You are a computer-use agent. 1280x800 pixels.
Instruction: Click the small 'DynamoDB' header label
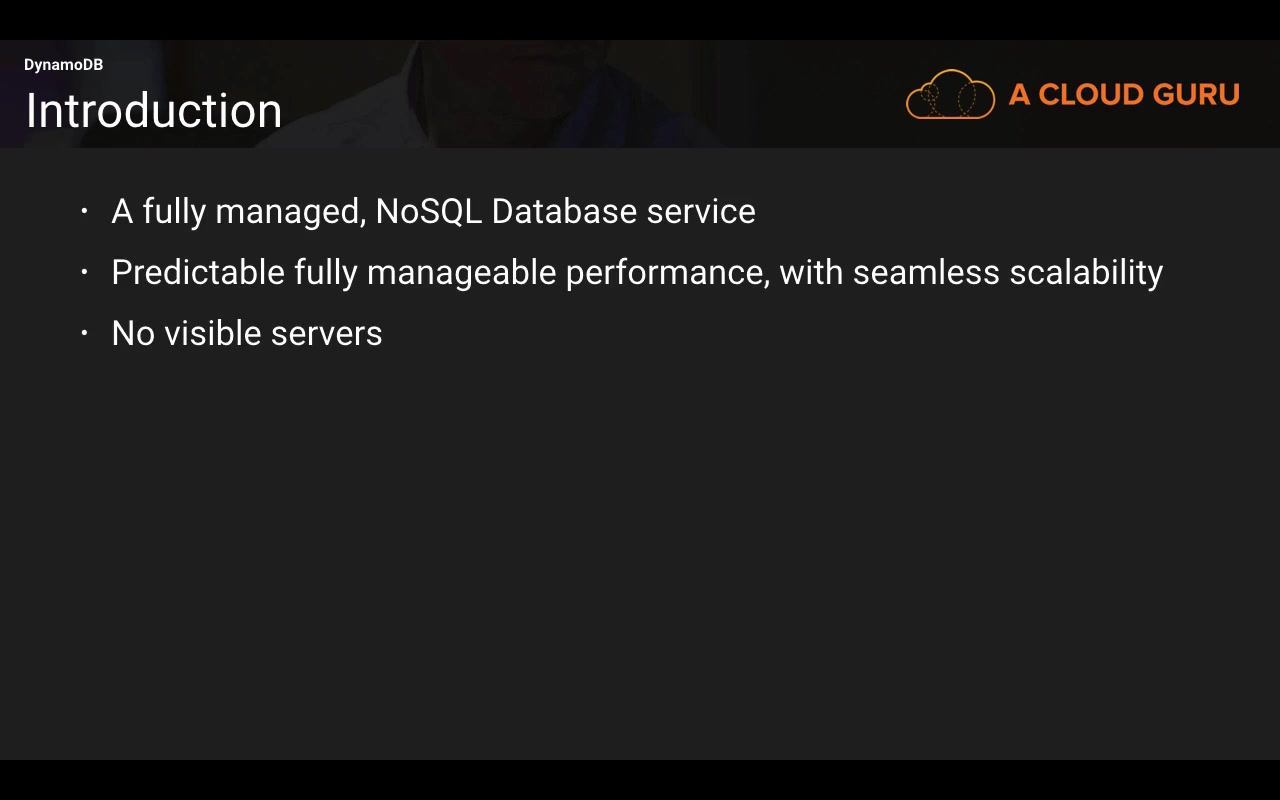(63, 65)
